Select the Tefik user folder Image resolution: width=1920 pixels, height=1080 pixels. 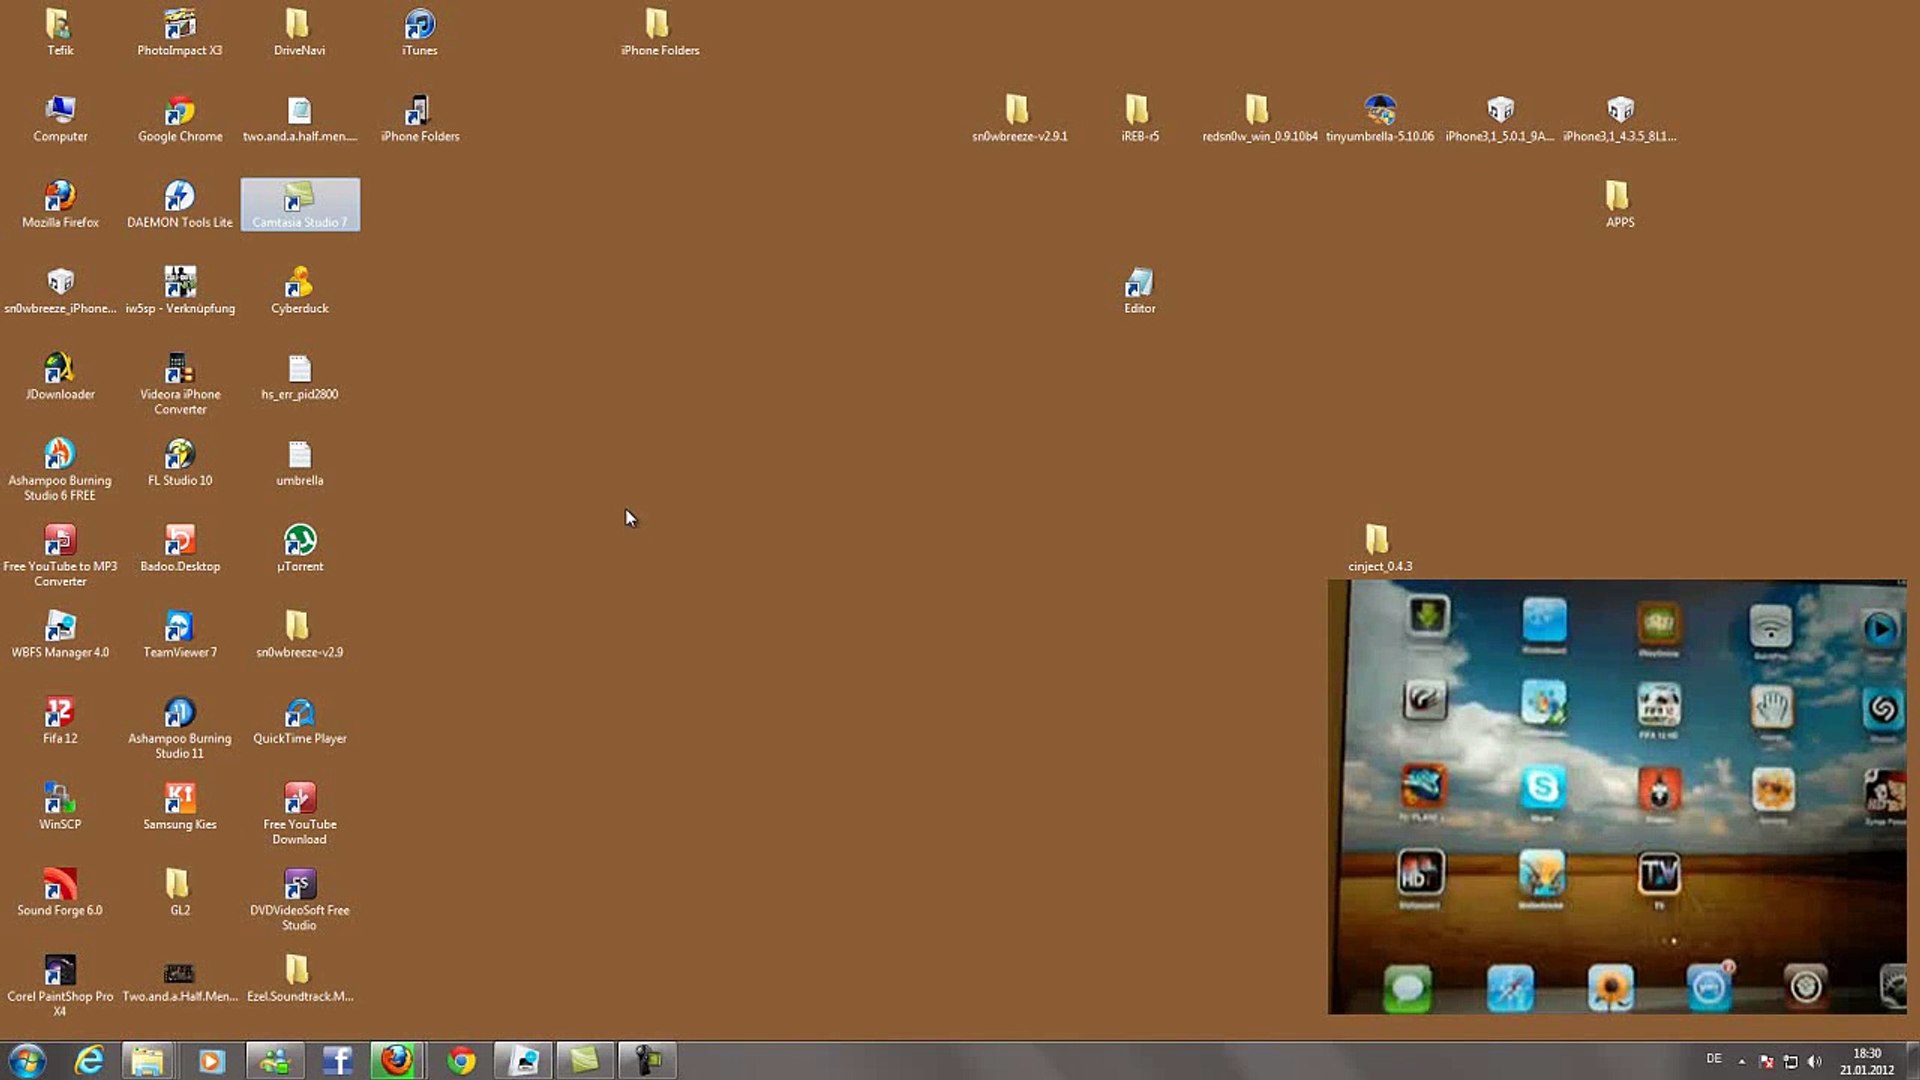point(60,32)
